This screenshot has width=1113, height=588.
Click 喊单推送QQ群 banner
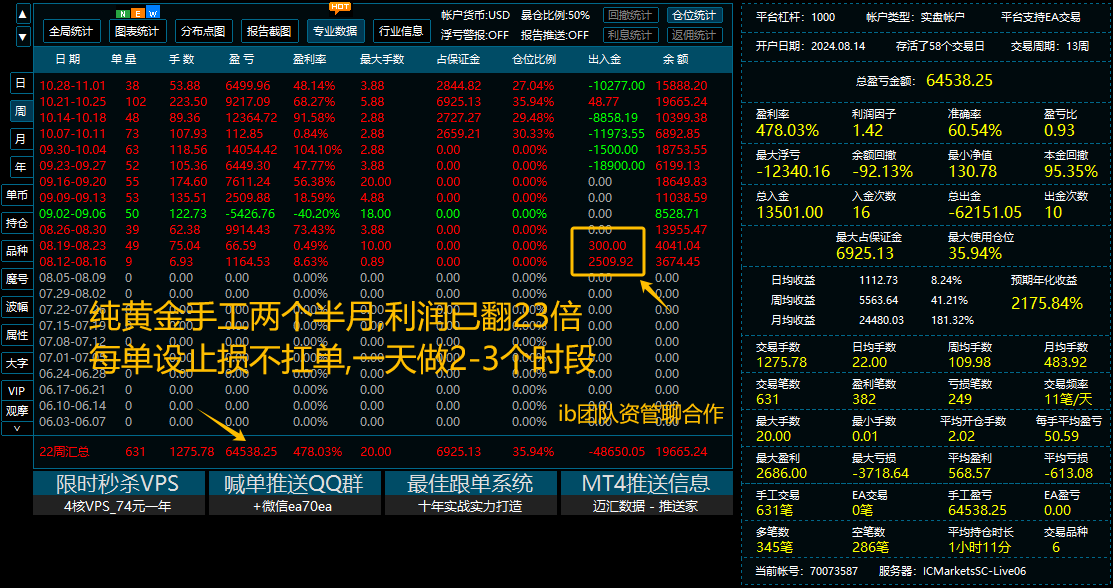pos(295,483)
